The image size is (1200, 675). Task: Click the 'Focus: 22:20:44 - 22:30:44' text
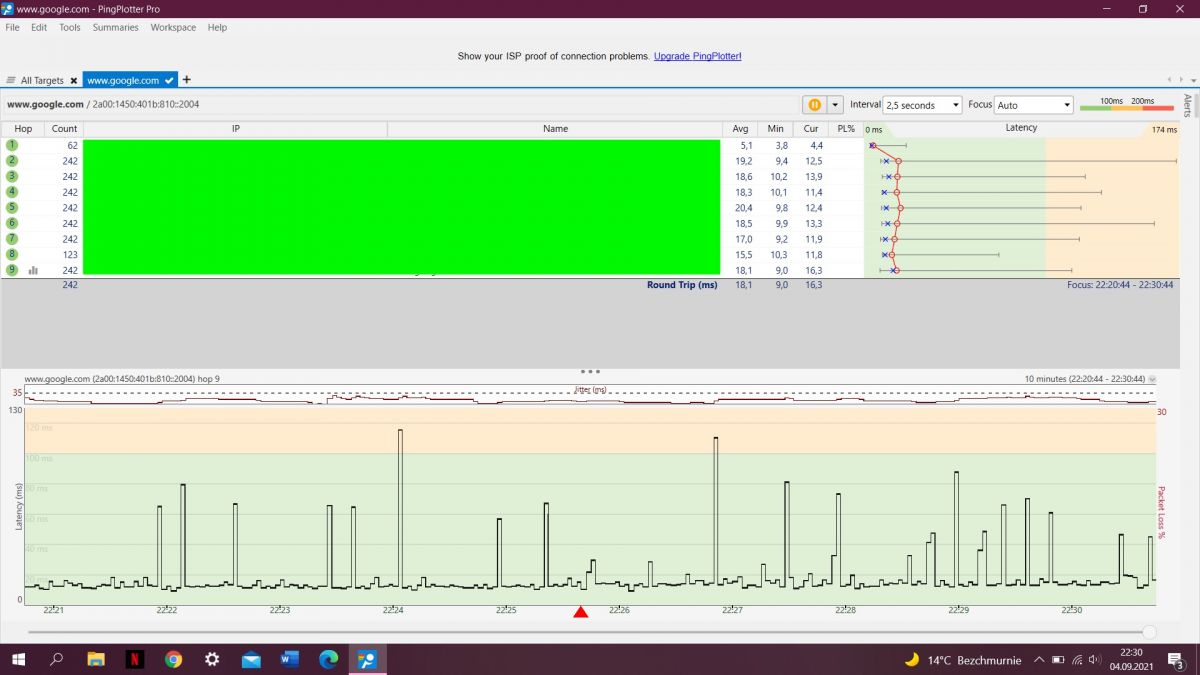(x=1120, y=285)
